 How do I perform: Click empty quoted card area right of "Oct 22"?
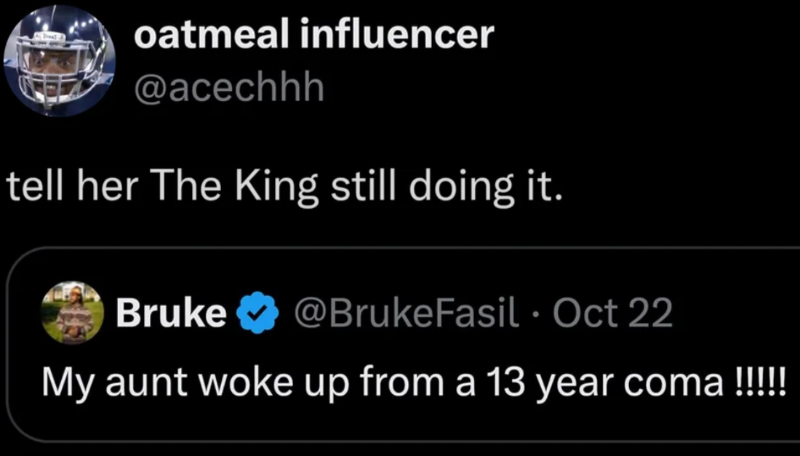click(730, 314)
